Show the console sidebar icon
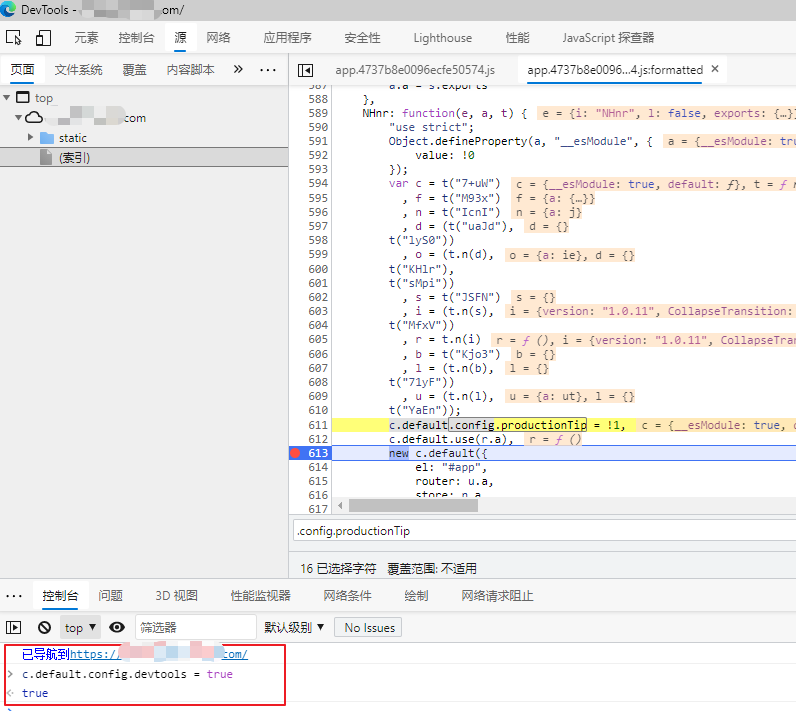This screenshot has width=796, height=711. pyautogui.click(x=14, y=628)
